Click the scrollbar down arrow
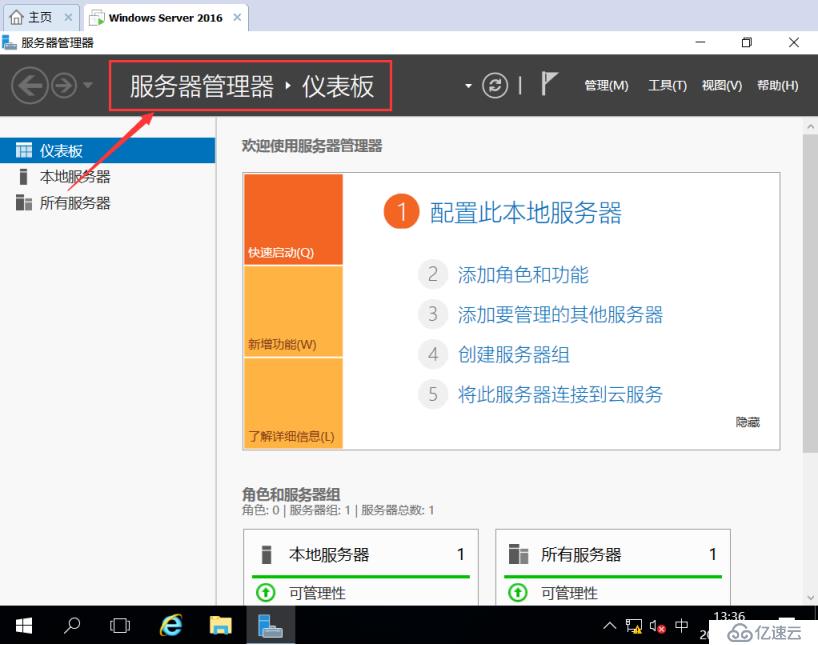 (x=810, y=598)
